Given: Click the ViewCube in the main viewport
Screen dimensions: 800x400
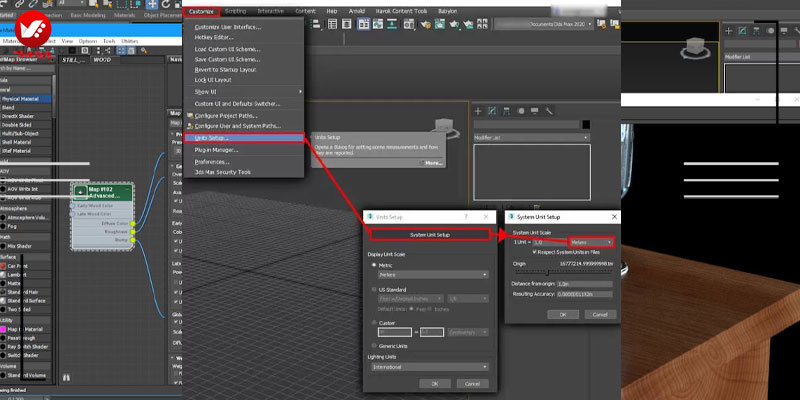Looking at the screenshot, I should tap(443, 128).
